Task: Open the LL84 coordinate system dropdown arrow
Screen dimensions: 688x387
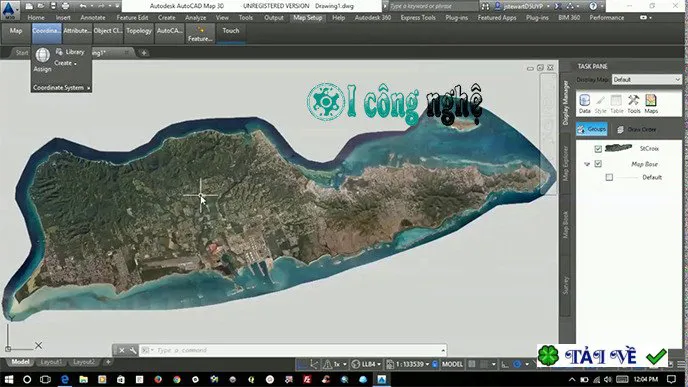Action: 379,364
